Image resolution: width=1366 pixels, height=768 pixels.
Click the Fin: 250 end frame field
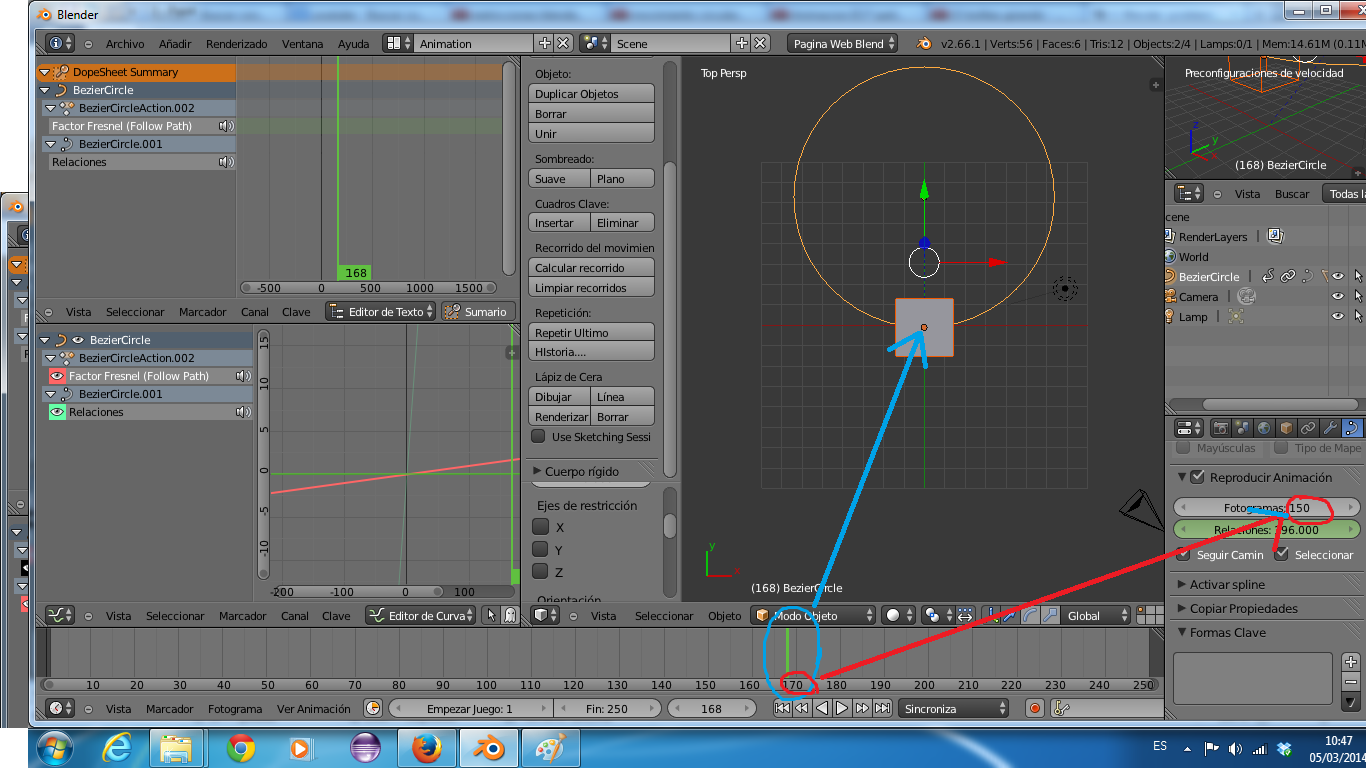[607, 708]
